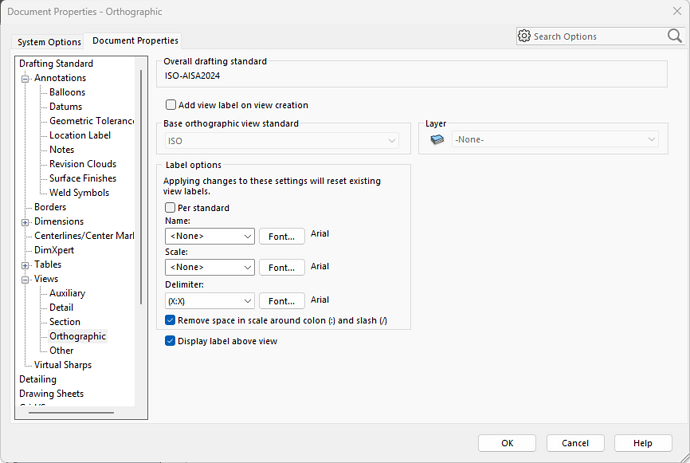690x463 pixels.
Task: Toggle the Per standard checkbox
Action: coord(171,208)
